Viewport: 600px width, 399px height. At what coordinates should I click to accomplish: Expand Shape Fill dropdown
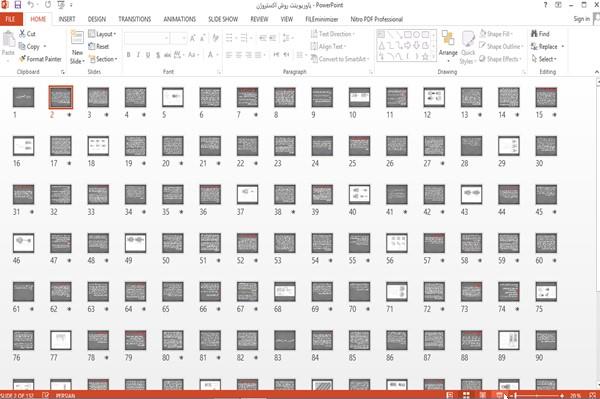click(496, 34)
